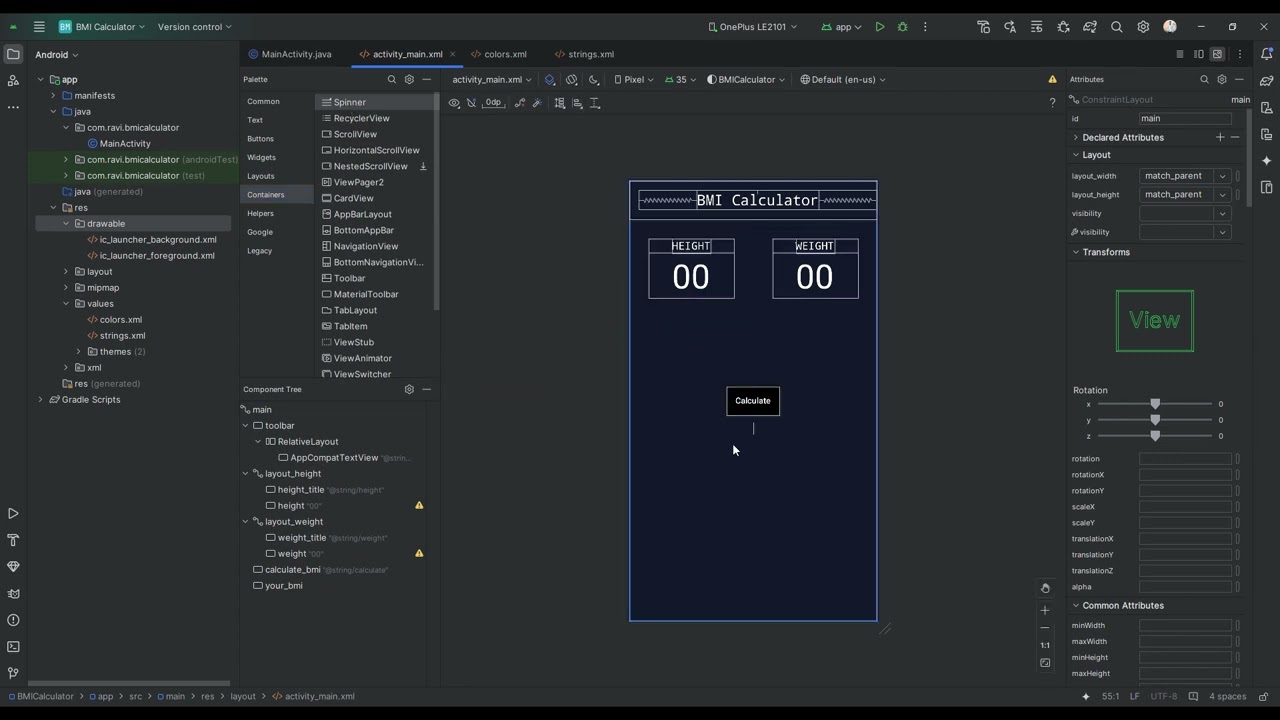
Task: Open Default (en-us) locale dropdown
Action: tap(843, 80)
